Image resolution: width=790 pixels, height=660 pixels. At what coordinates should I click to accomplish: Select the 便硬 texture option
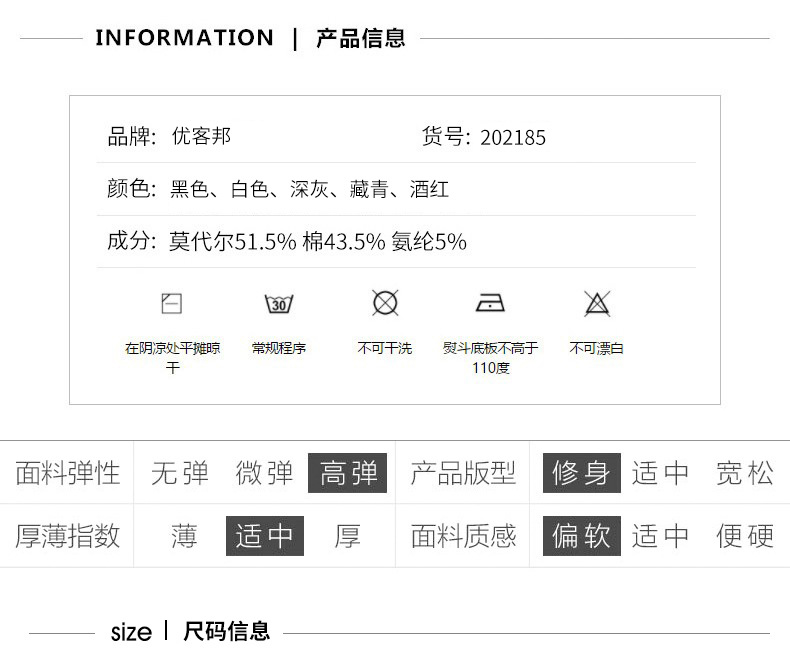pyautogui.click(x=745, y=536)
